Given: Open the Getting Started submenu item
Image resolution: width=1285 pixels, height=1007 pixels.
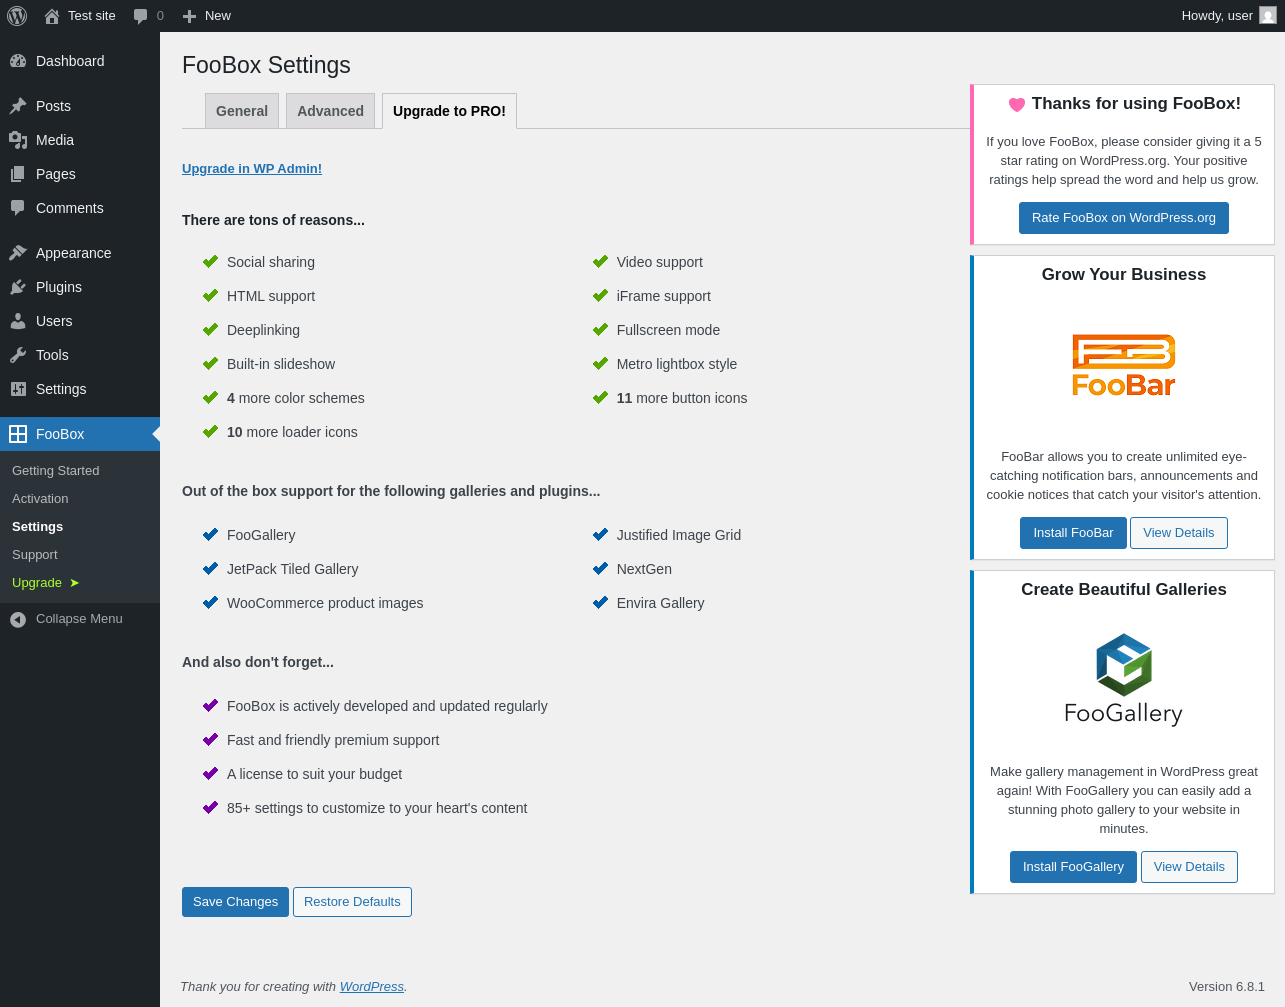Looking at the screenshot, I should tap(56, 471).
